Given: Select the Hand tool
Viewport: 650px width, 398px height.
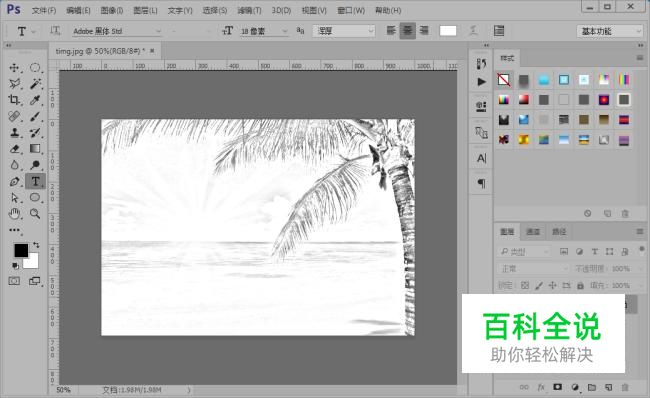Looking at the screenshot, I should (14, 214).
